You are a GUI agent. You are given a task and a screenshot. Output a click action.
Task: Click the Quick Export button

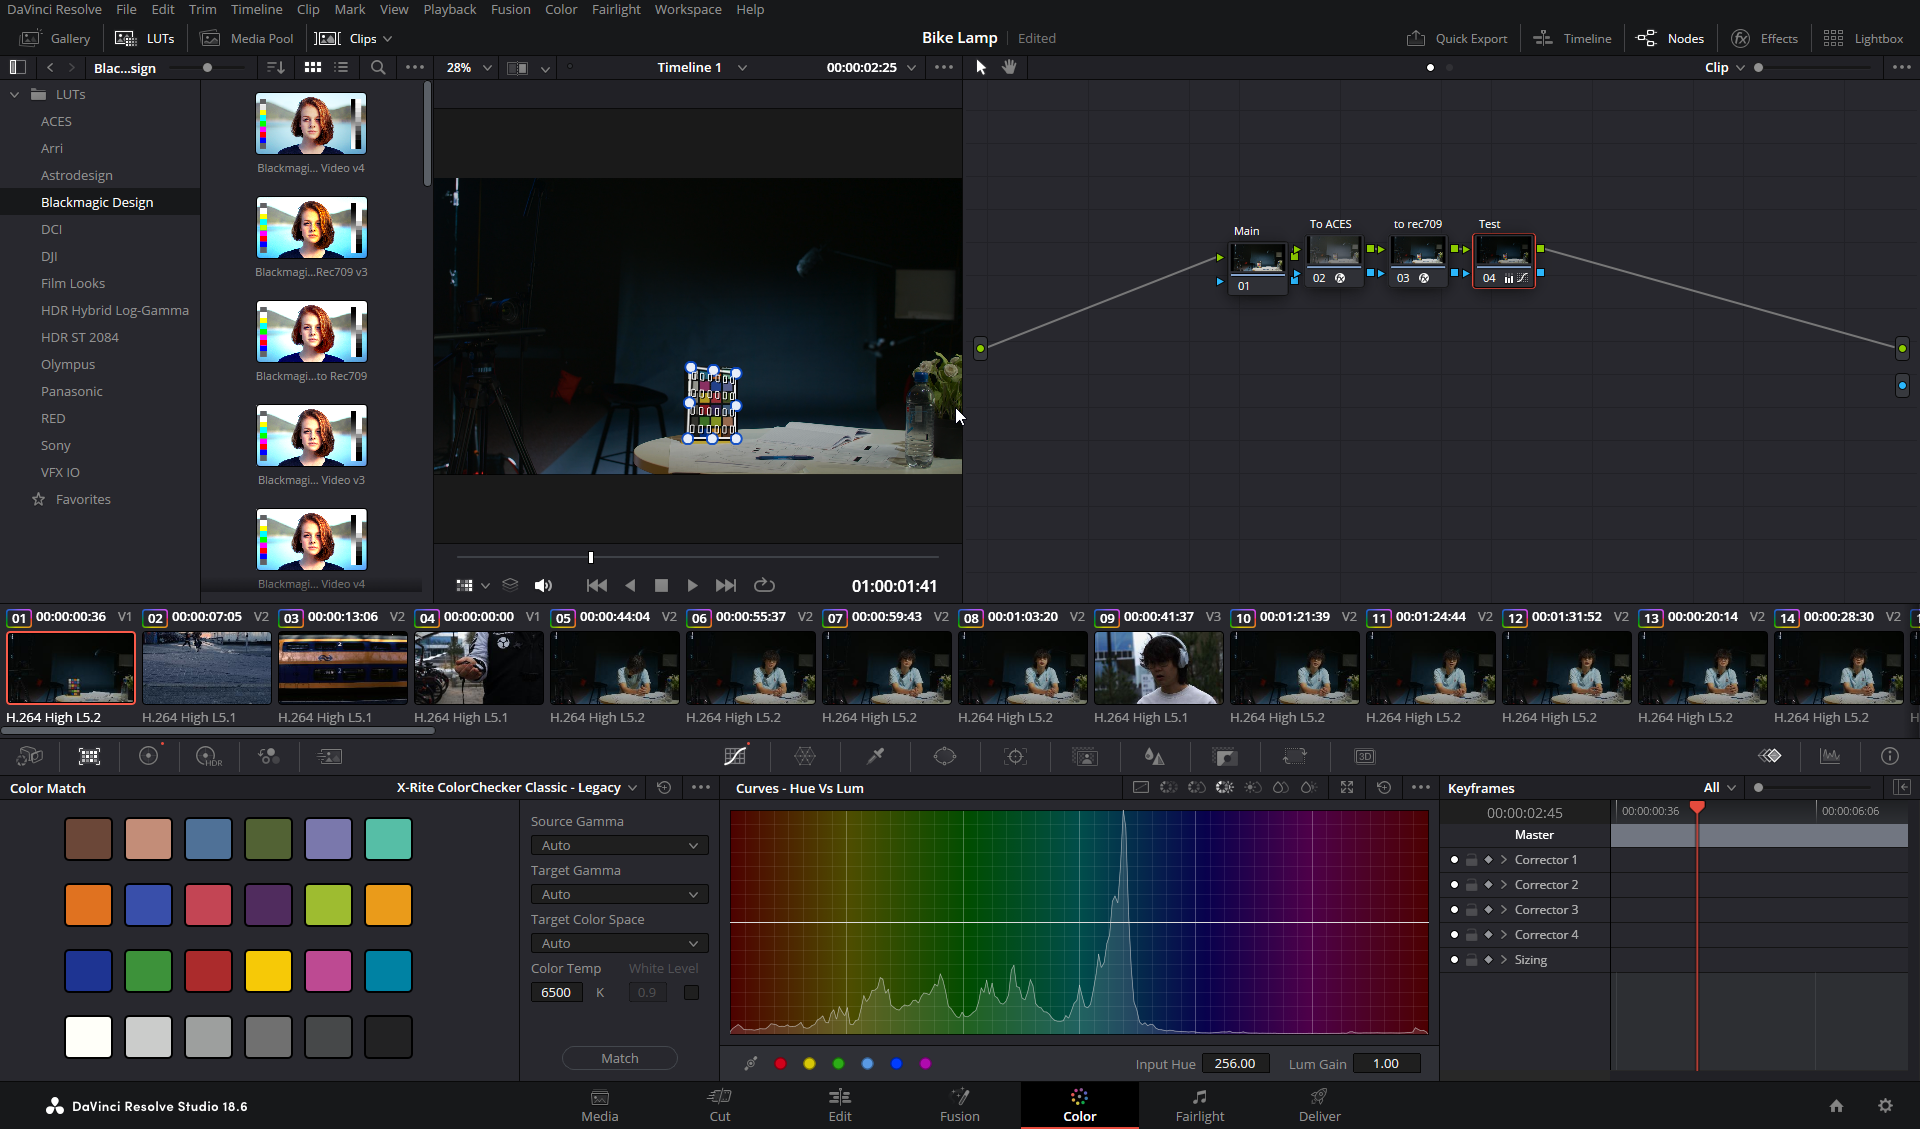point(1458,38)
